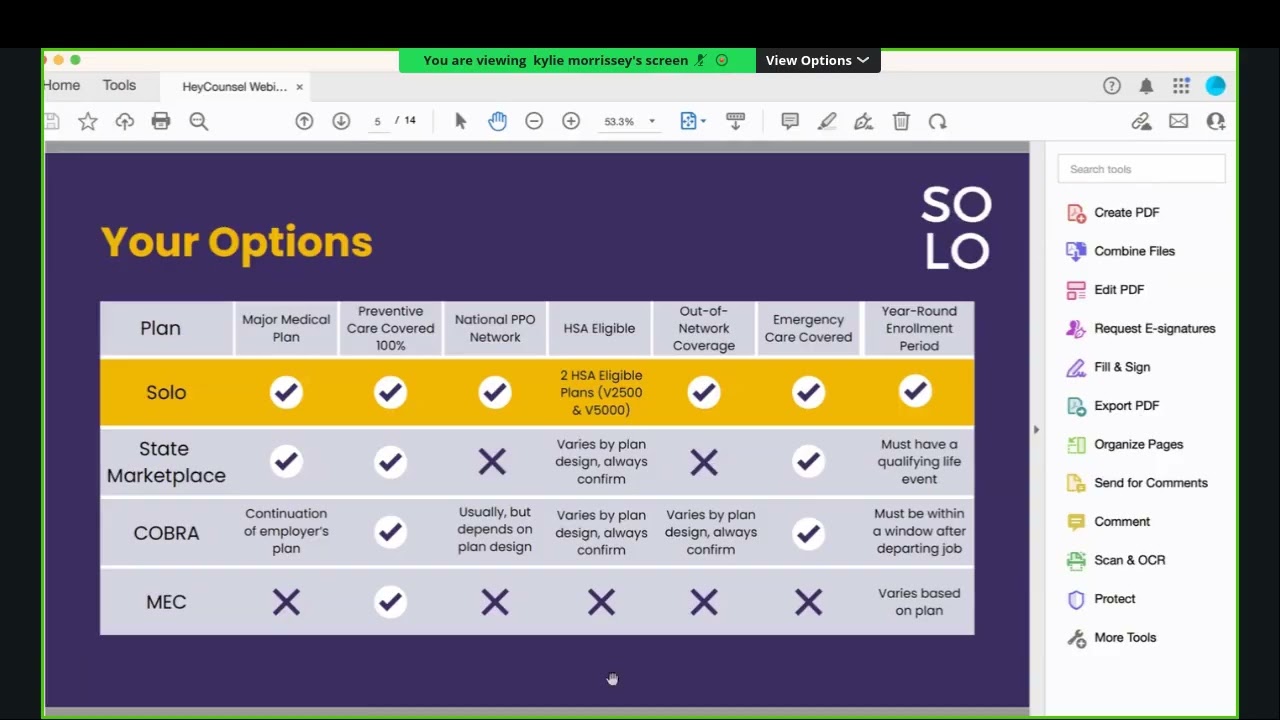Click the send by email envelope icon
This screenshot has height=720, width=1280.
[1179, 121]
